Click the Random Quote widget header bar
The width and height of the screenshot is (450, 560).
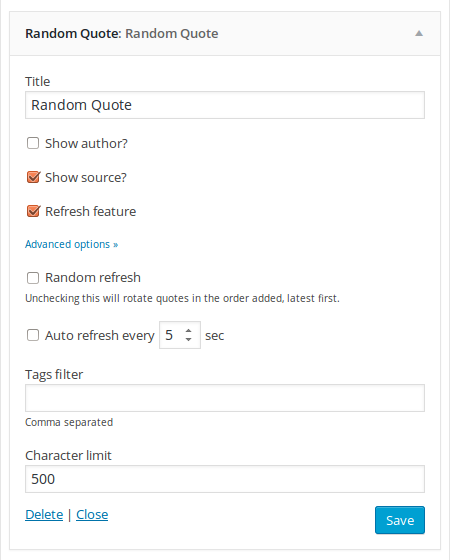(x=225, y=34)
